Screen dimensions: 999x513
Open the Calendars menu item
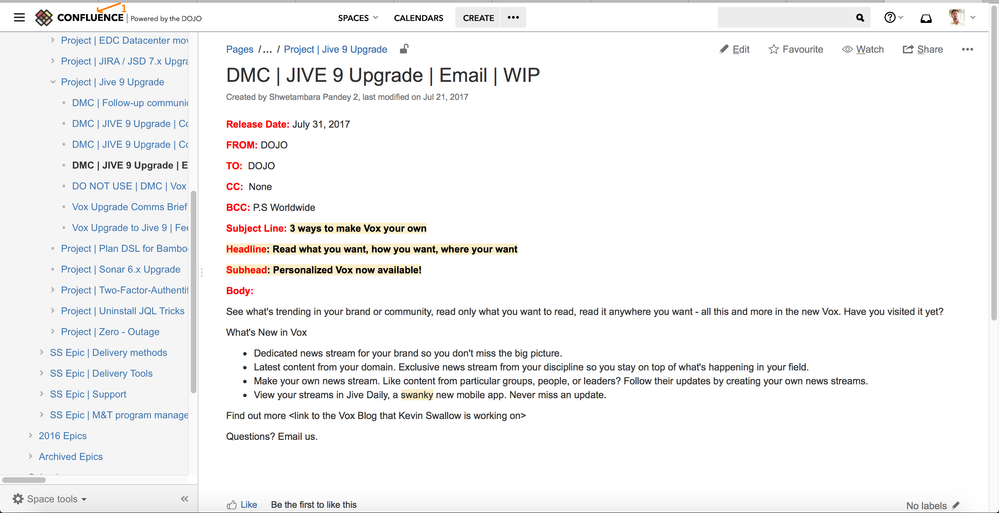click(419, 18)
